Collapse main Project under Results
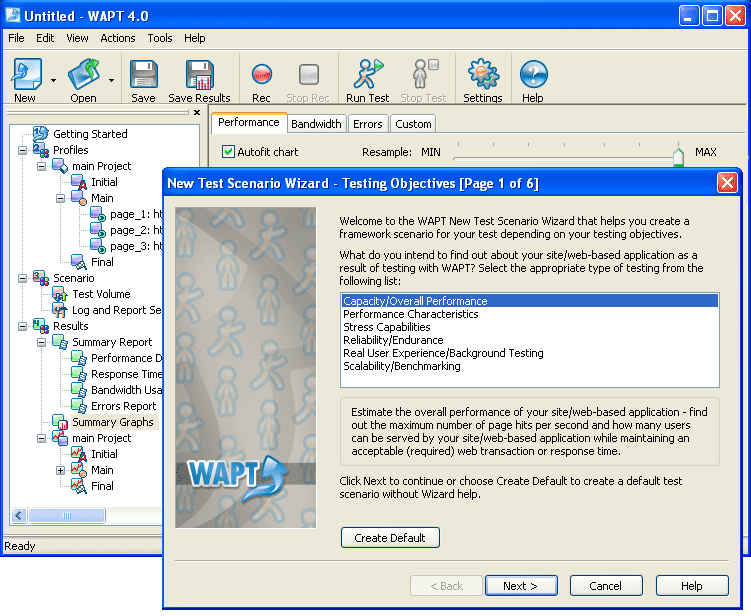Viewport: 751px width, 616px height. click(x=41, y=438)
